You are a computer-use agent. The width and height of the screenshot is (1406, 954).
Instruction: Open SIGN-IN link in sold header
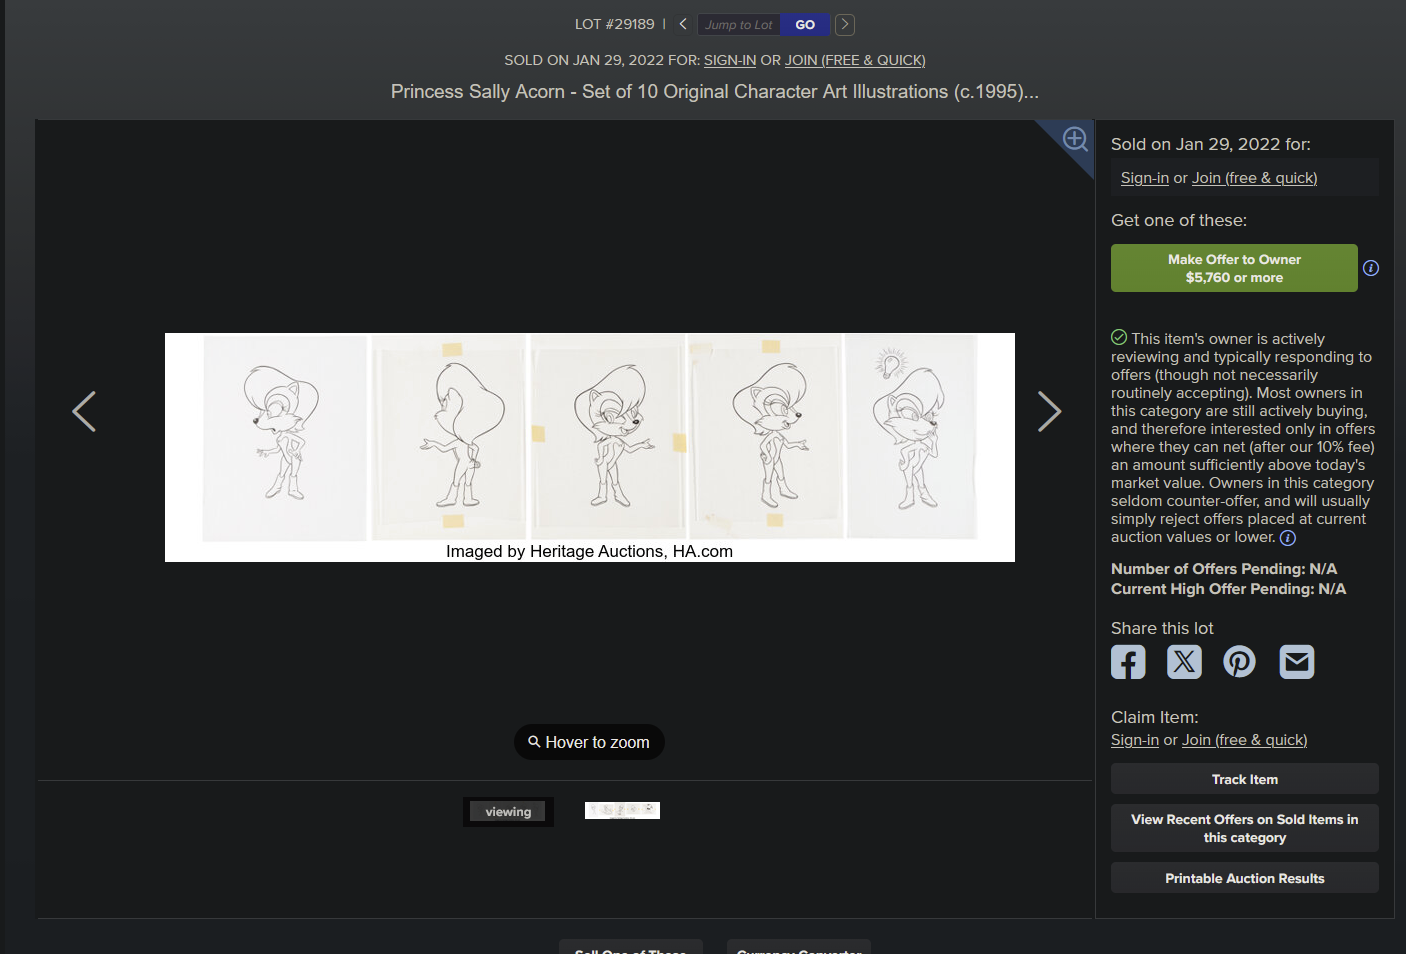pyautogui.click(x=730, y=60)
